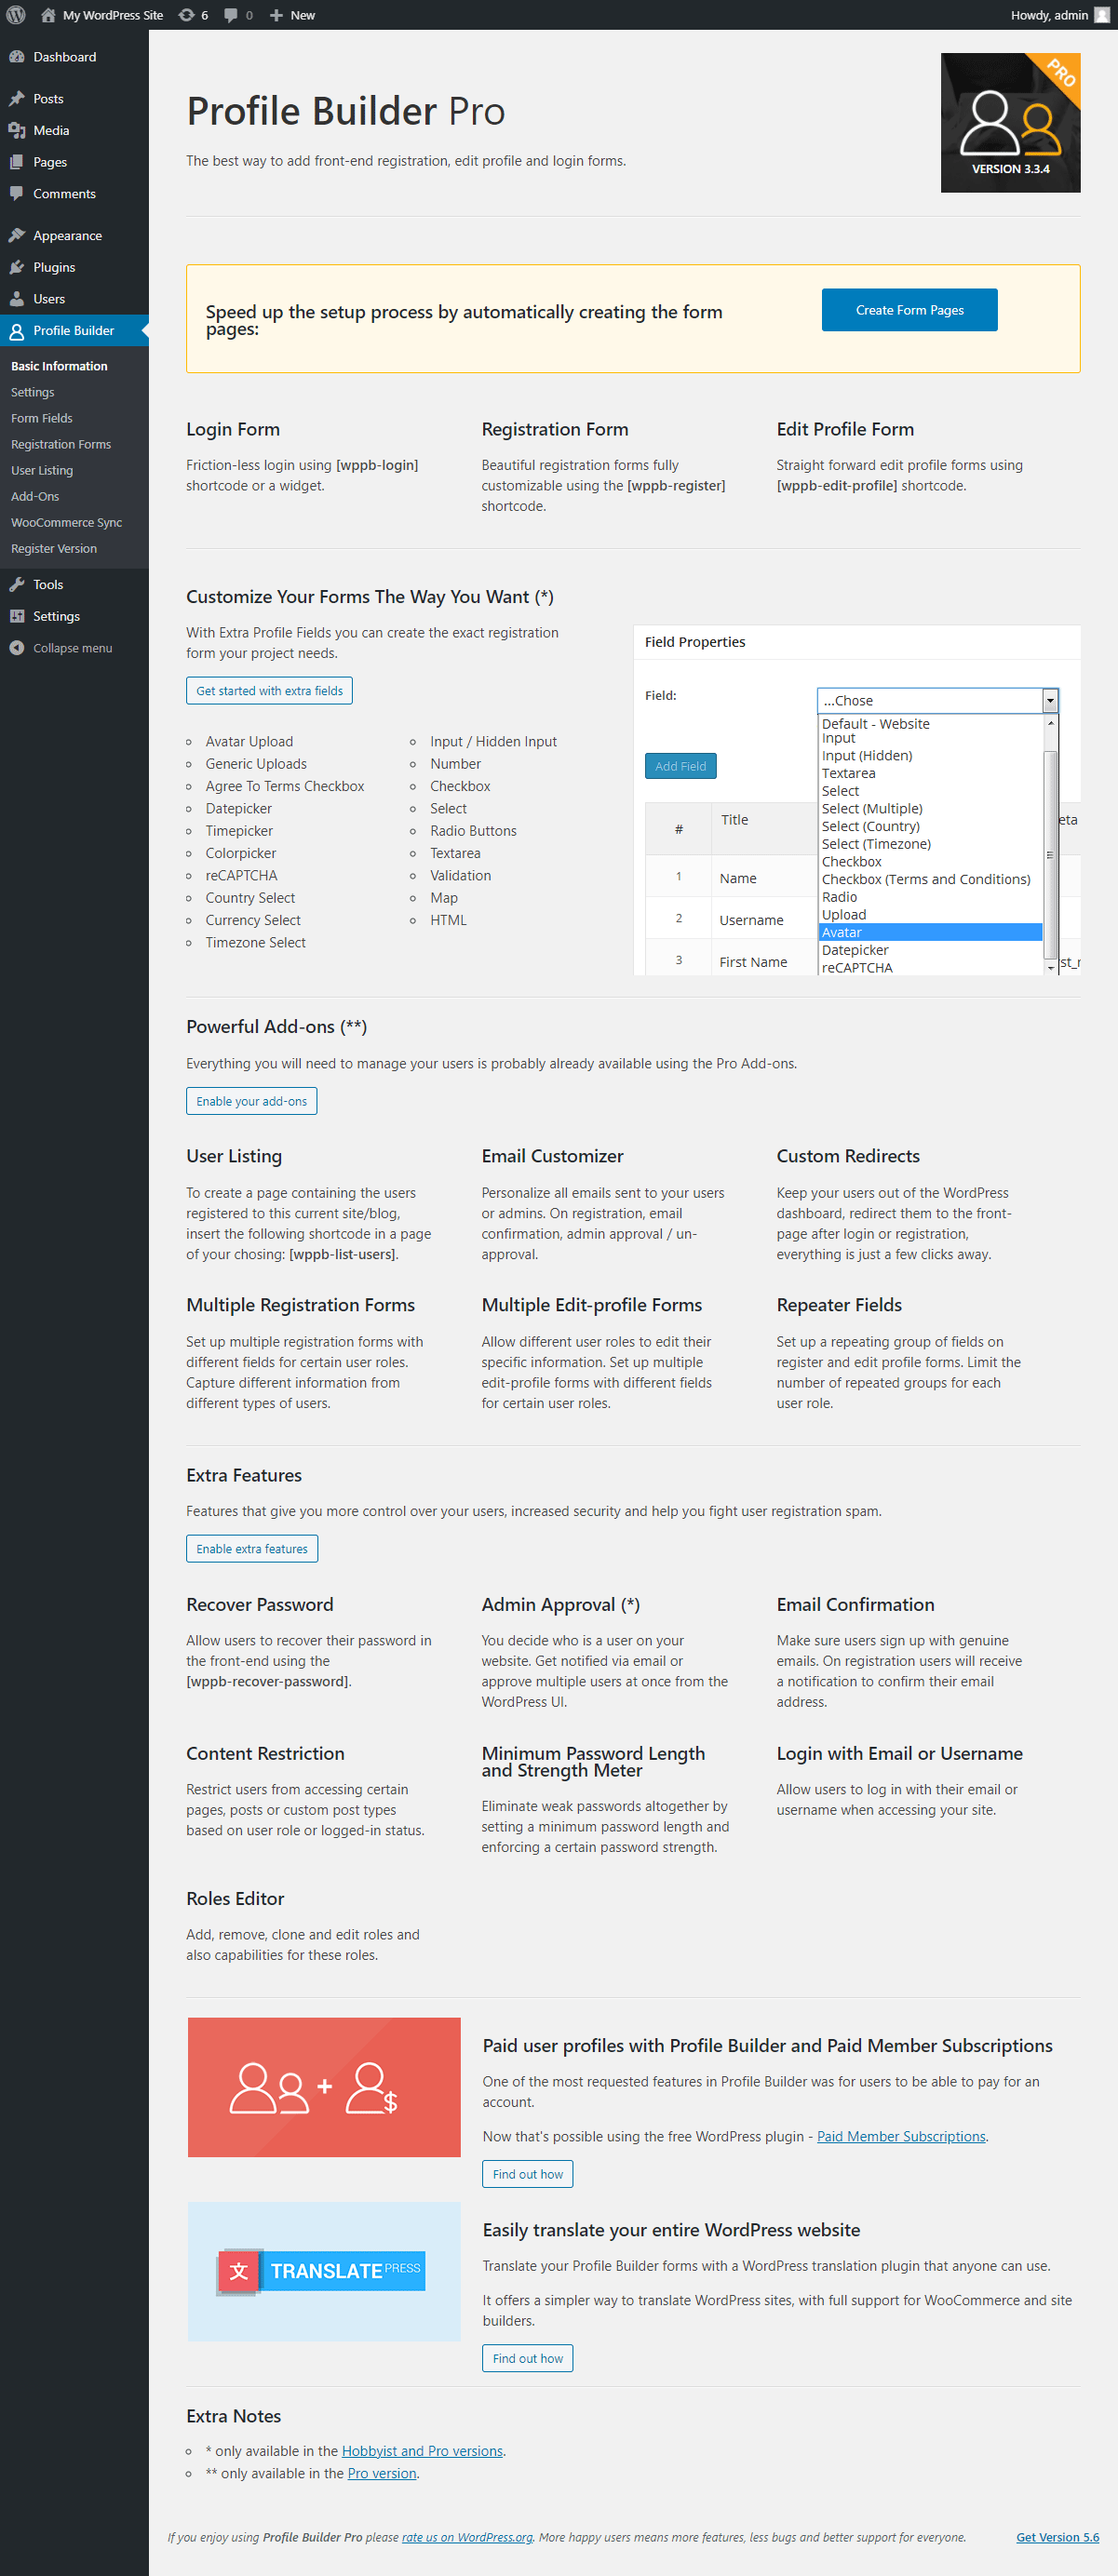Open the comments bubble icon in admin bar
1118x2576 pixels.
[231, 15]
